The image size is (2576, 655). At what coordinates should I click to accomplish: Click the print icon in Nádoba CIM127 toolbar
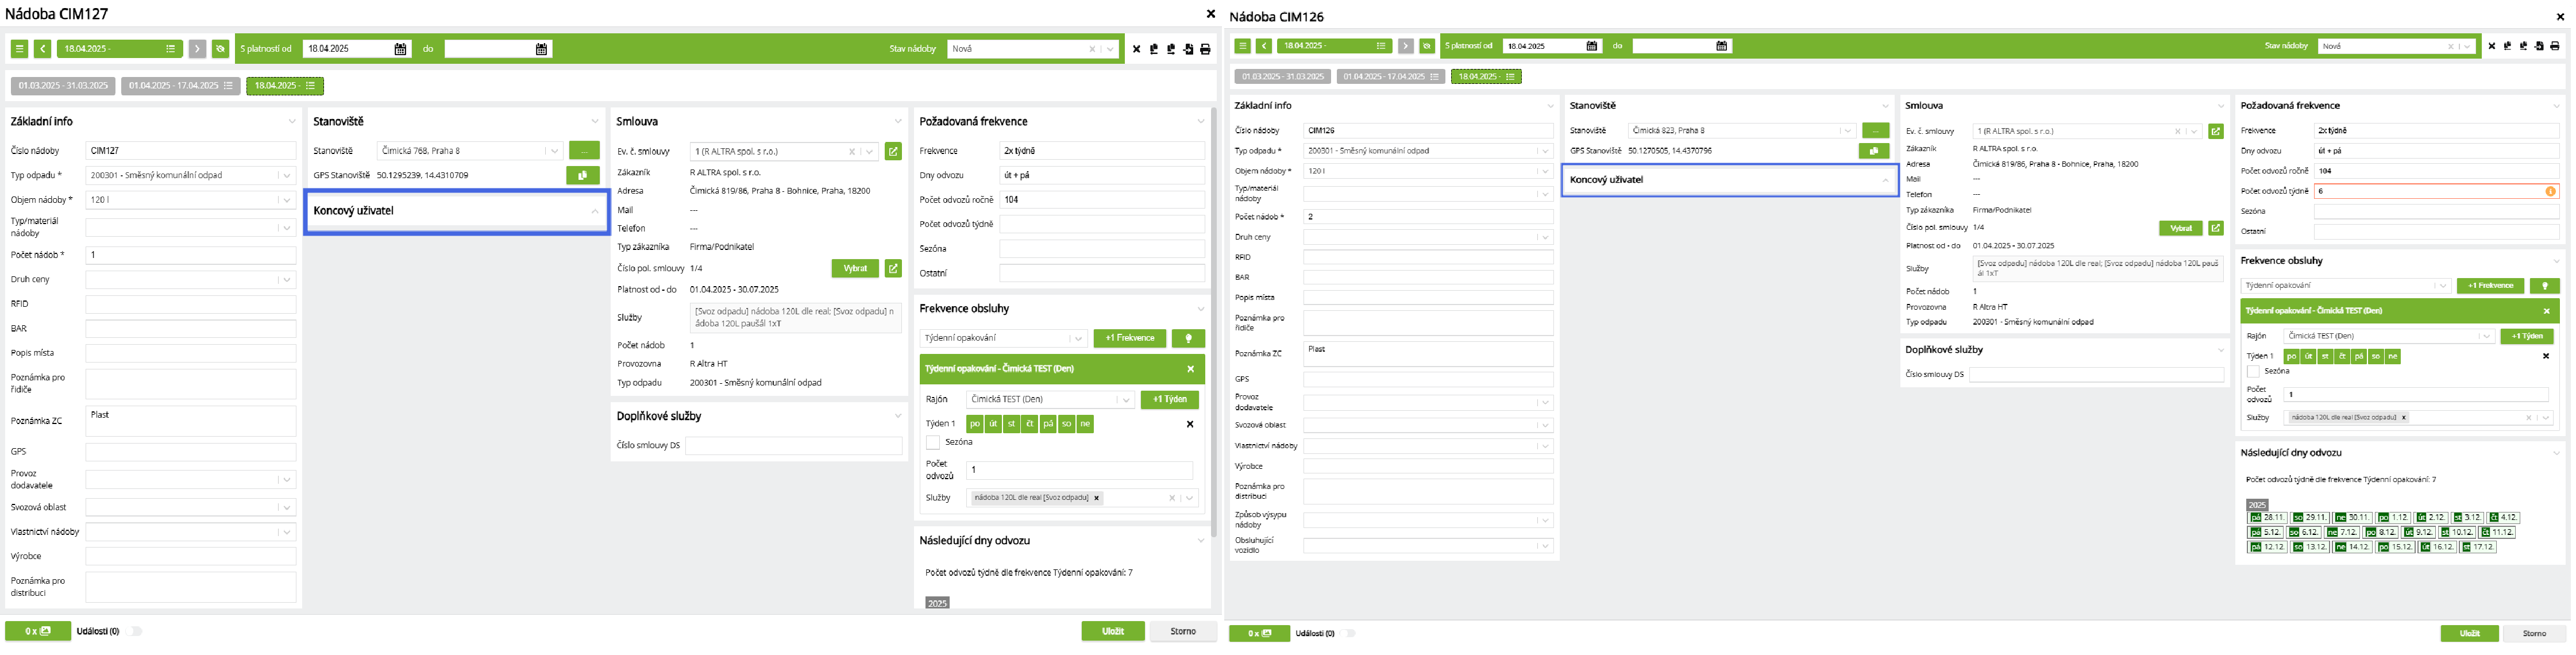tap(1205, 49)
